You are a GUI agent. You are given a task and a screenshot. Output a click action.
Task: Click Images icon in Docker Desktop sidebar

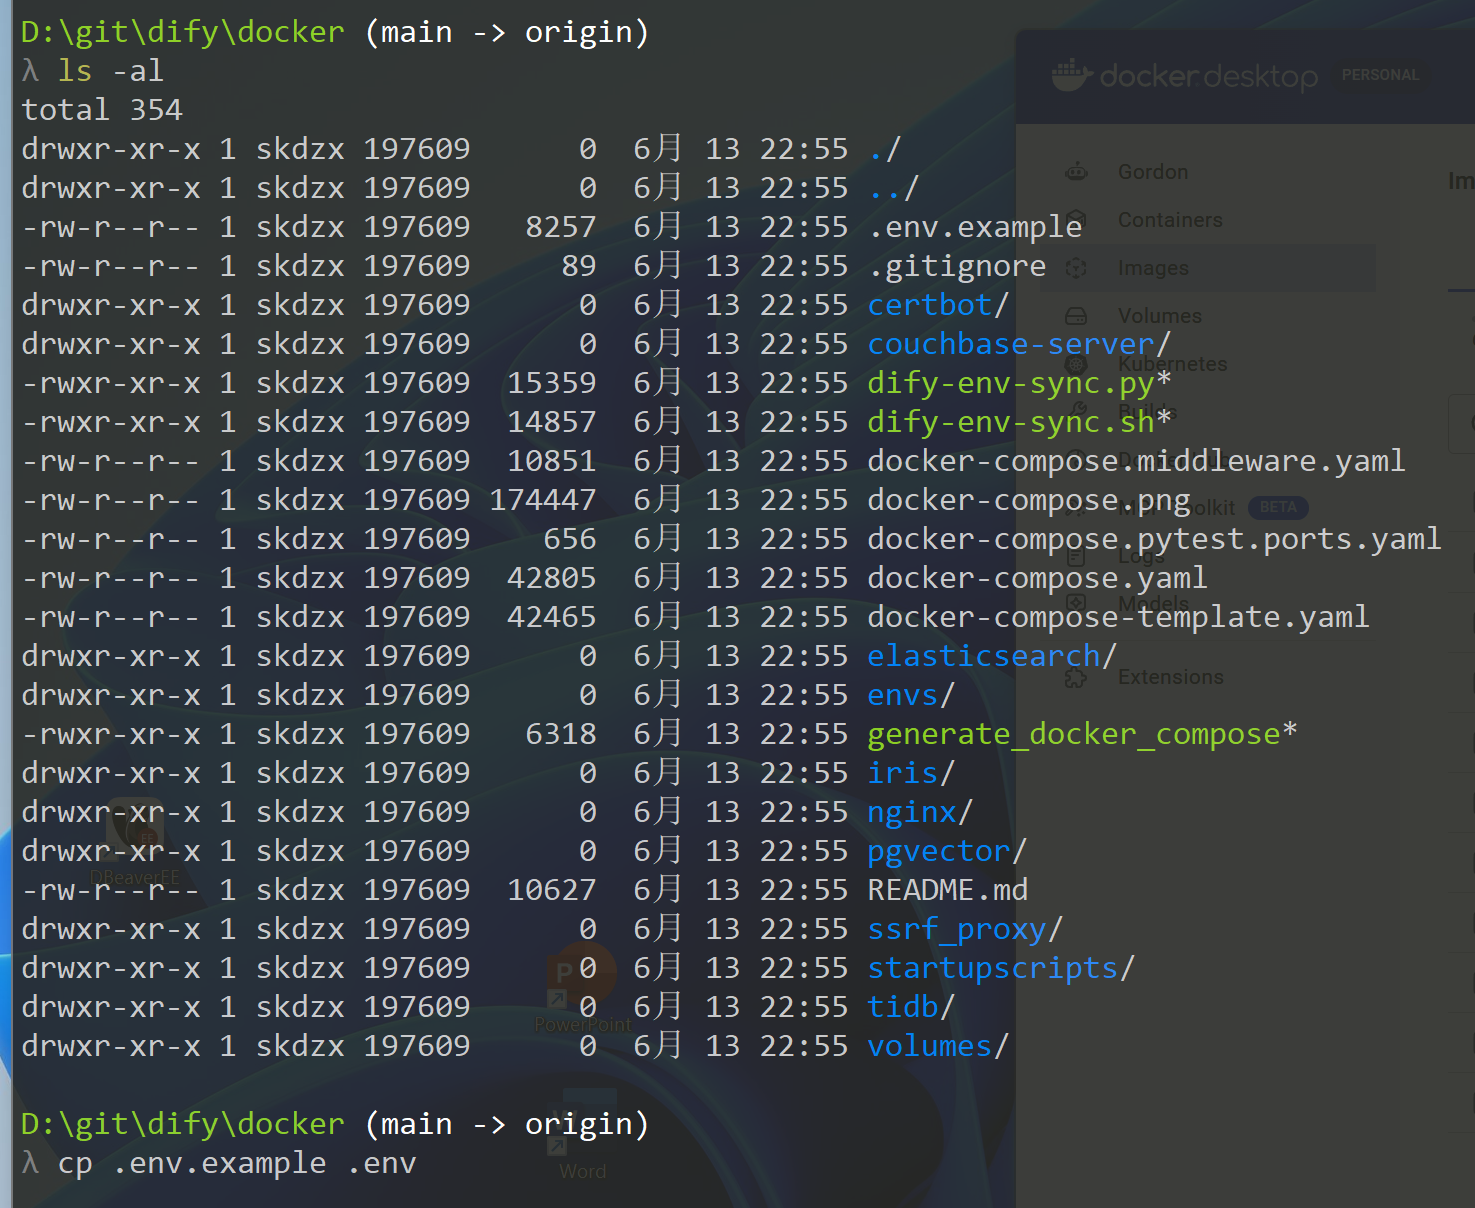pyautogui.click(x=1076, y=268)
